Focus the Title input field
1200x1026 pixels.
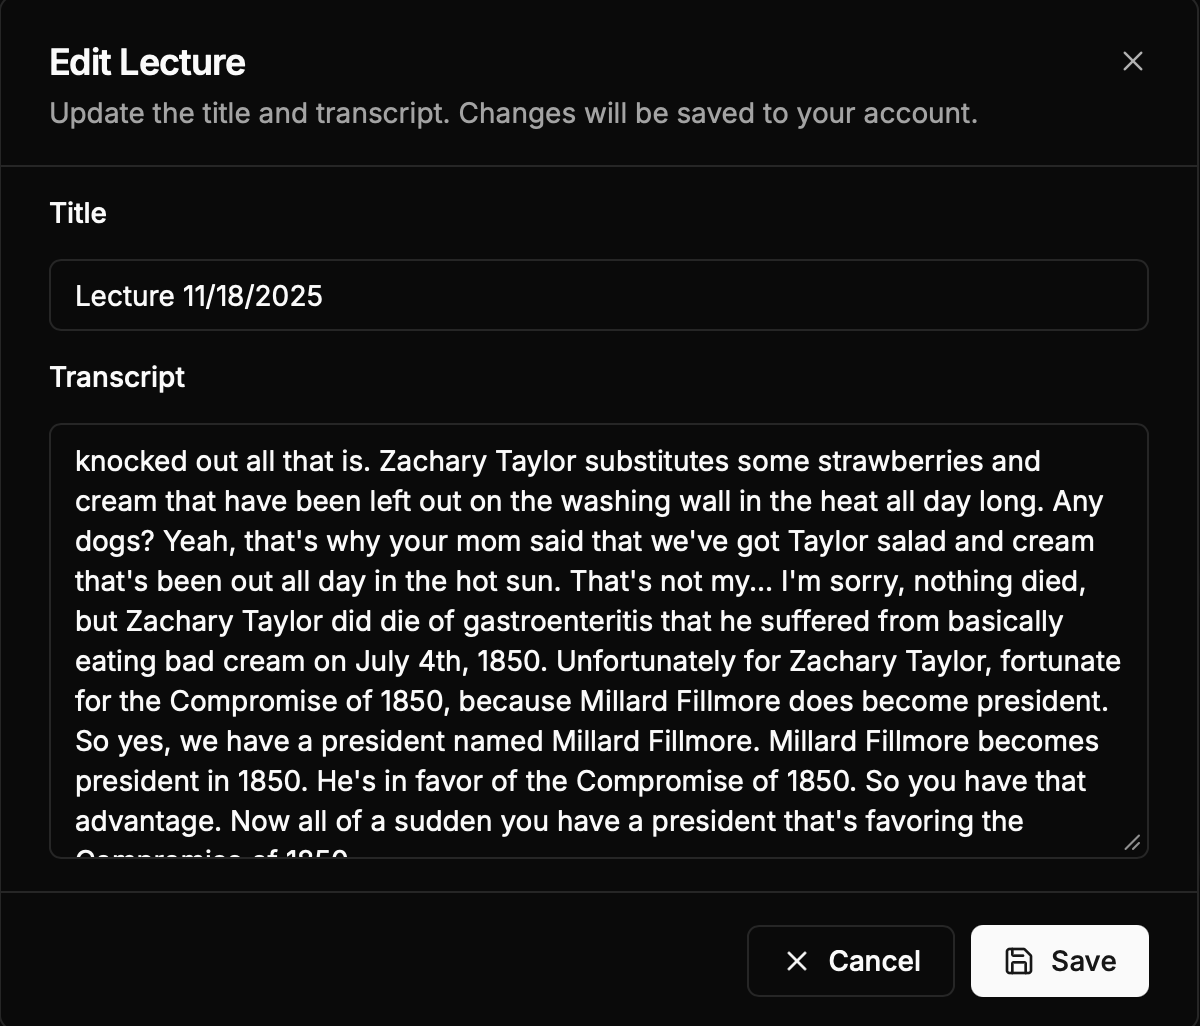598,295
